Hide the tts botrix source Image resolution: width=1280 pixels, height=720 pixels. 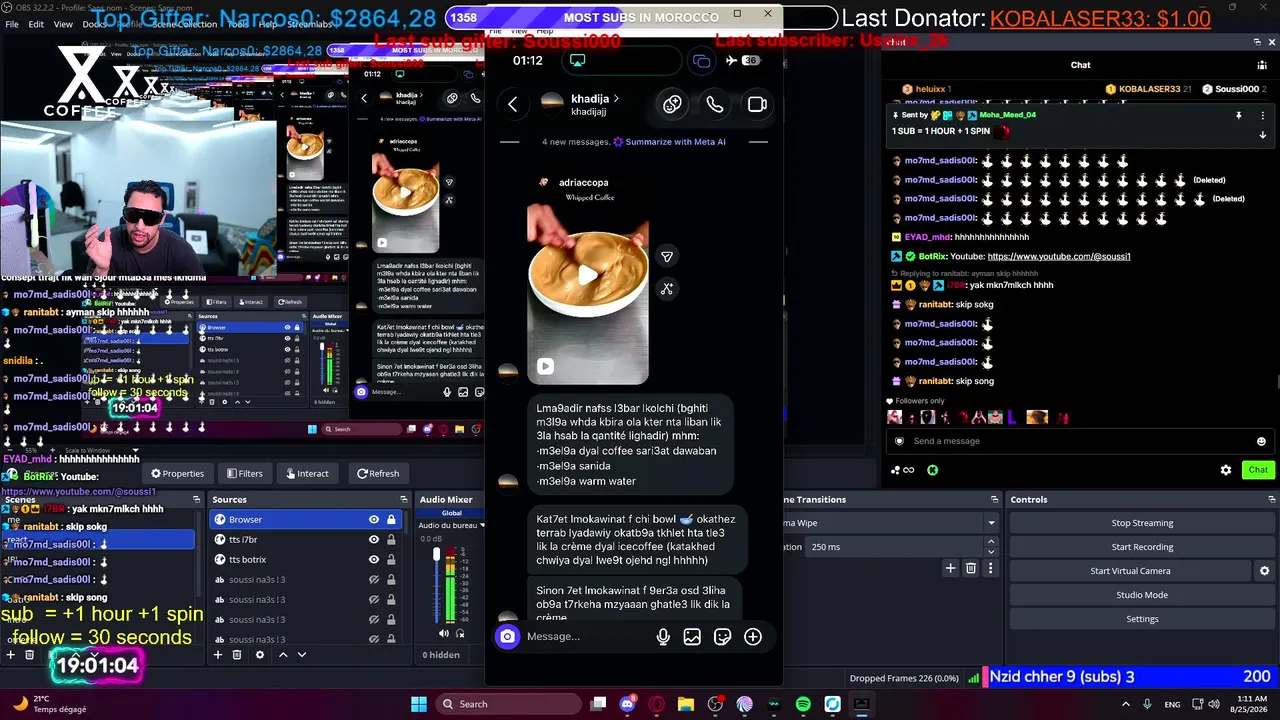(374, 559)
